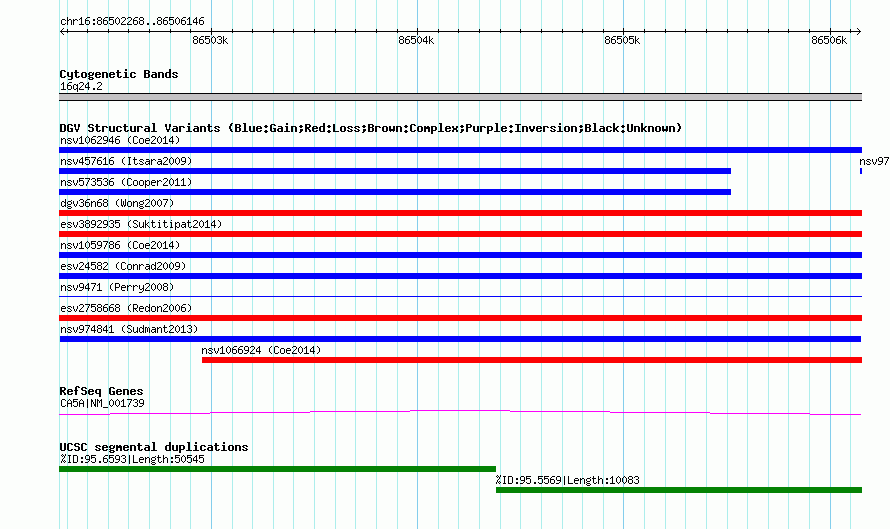Click the partially visible nsv97 variant label

(x=874, y=161)
